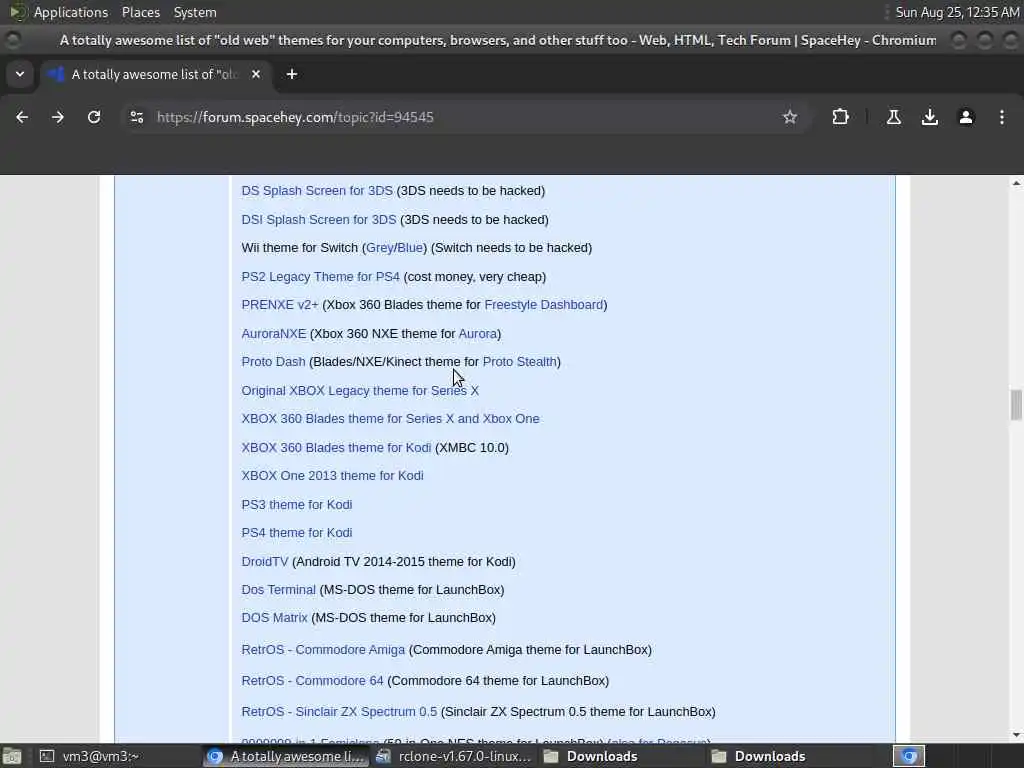
Task: Open the Blue Wii theme link
Action: [410, 248]
